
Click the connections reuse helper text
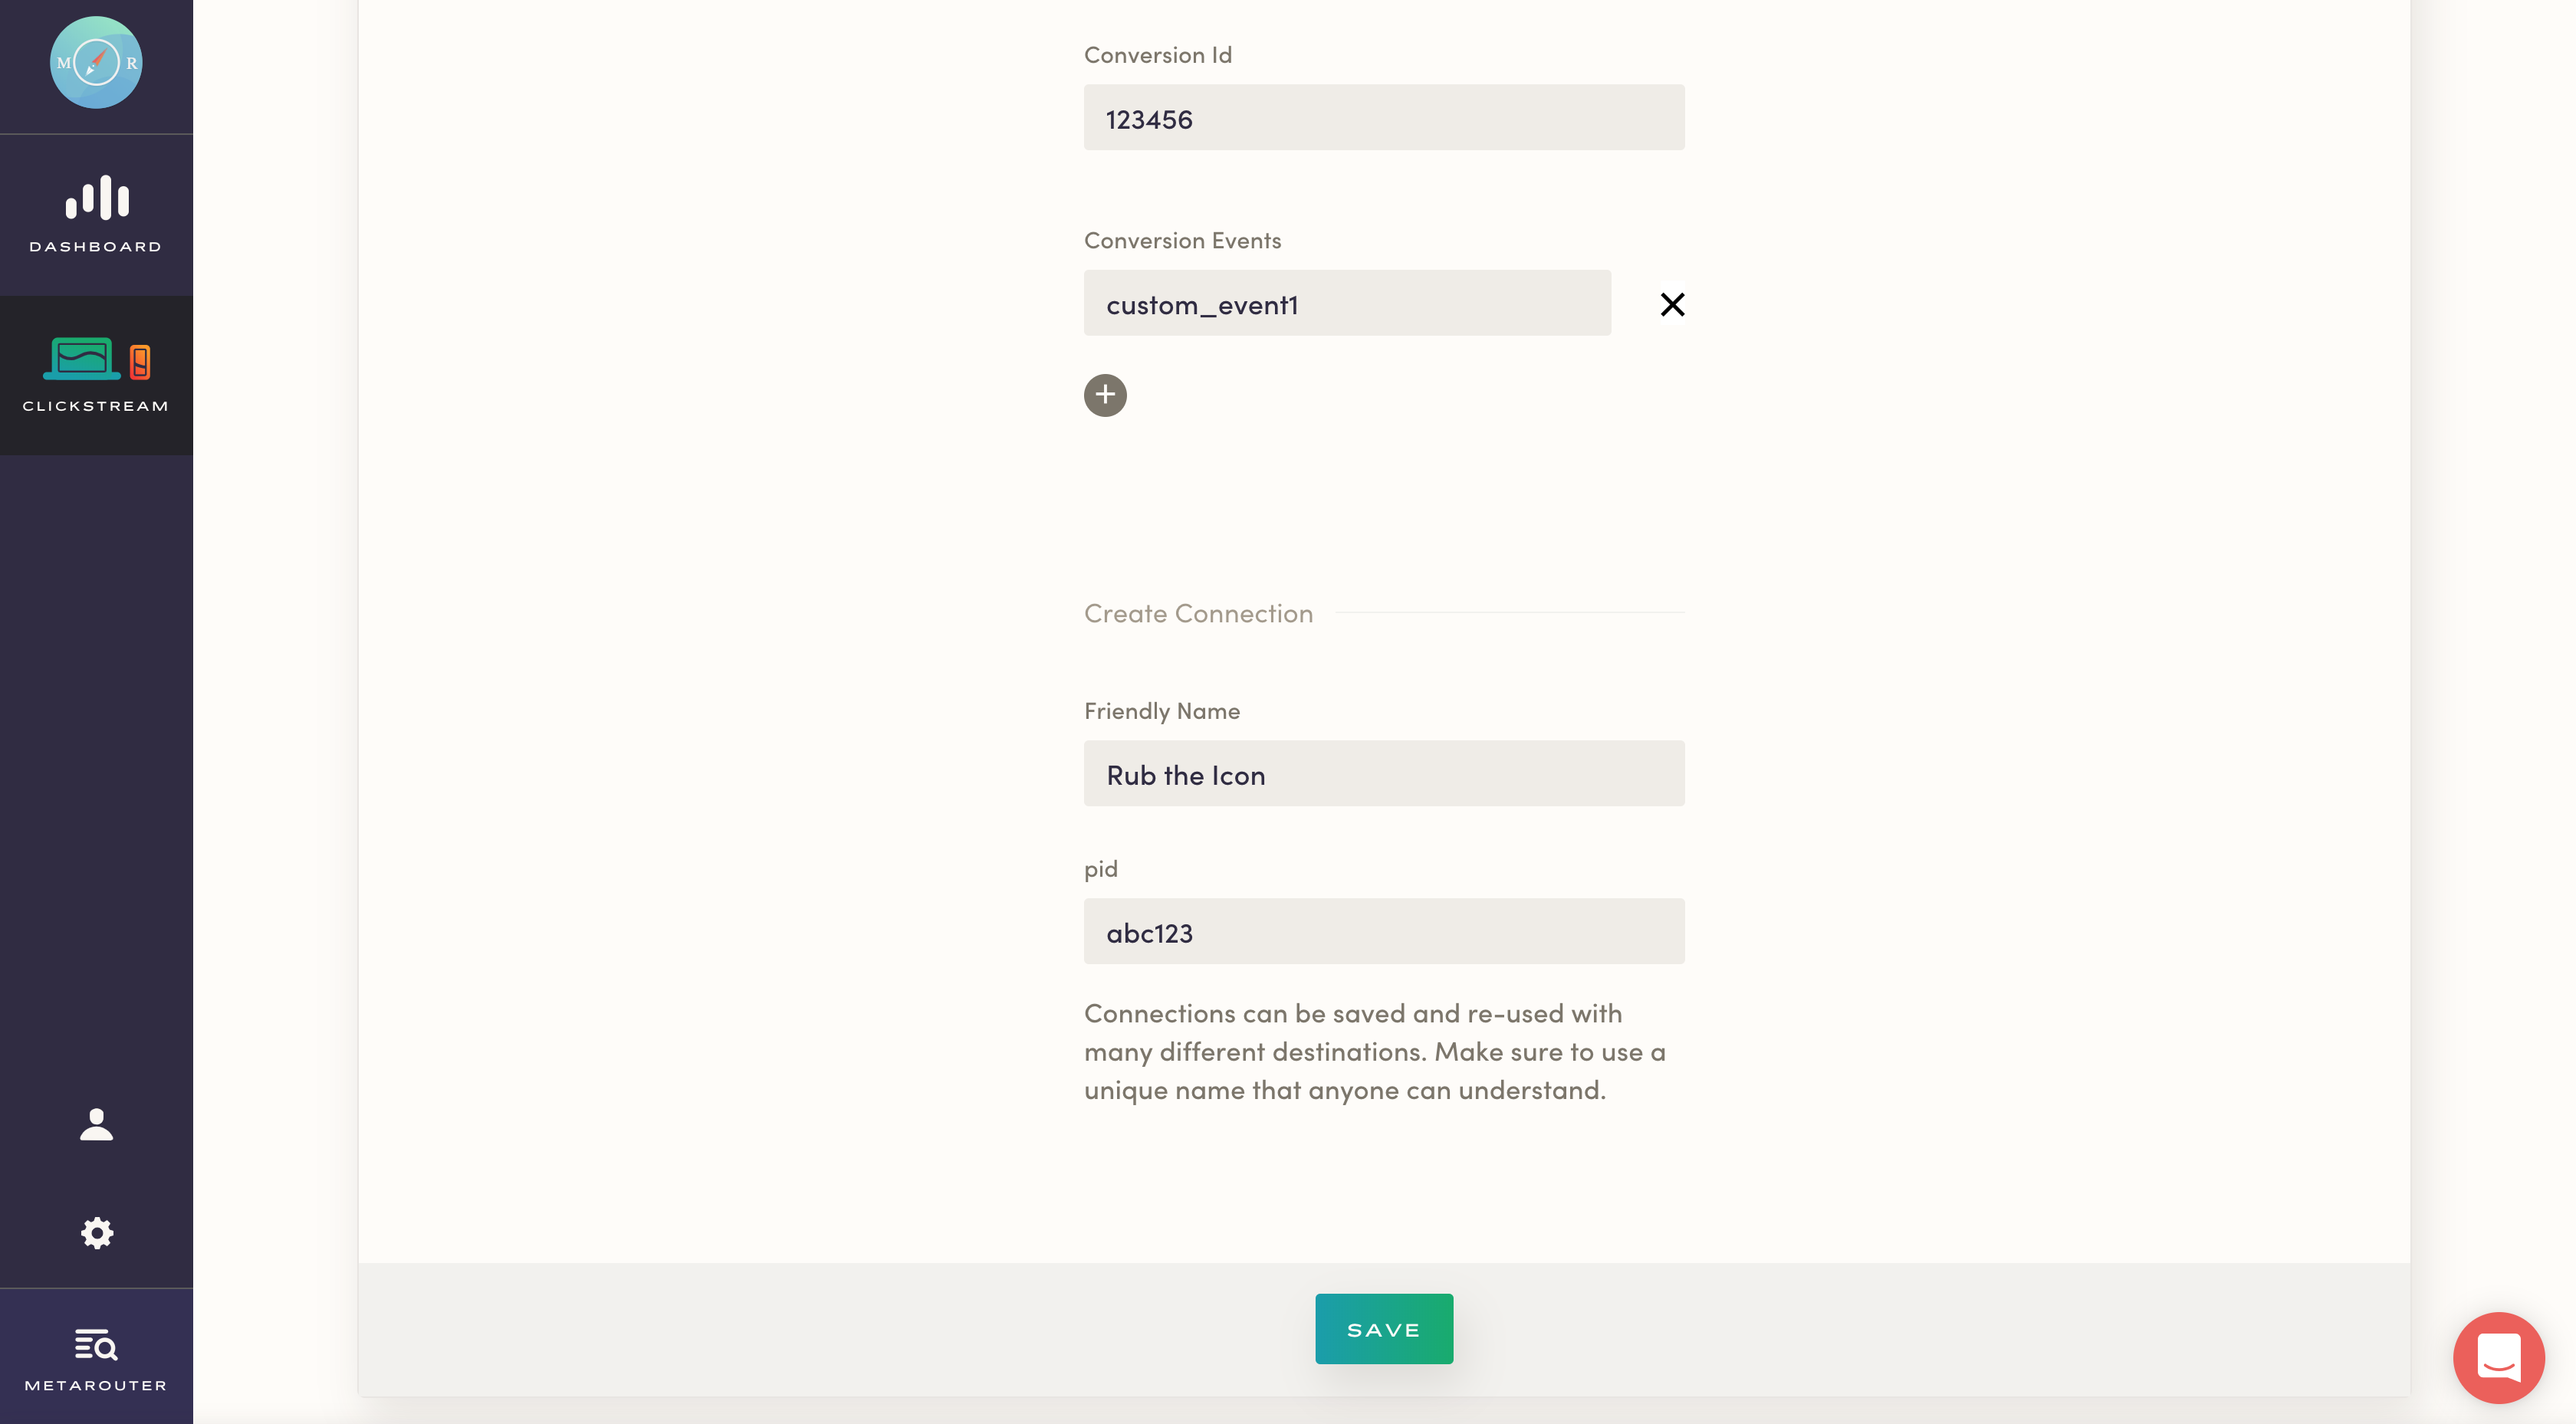pos(1374,1051)
